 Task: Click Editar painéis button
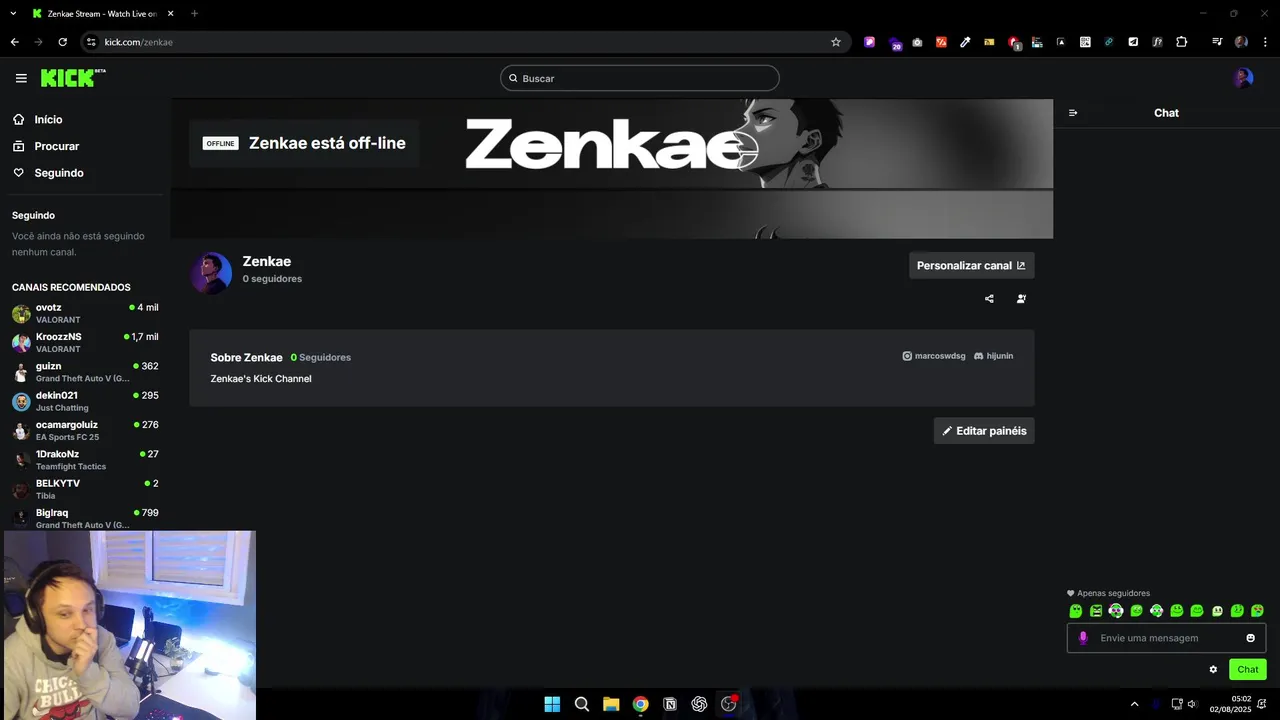[x=984, y=431]
